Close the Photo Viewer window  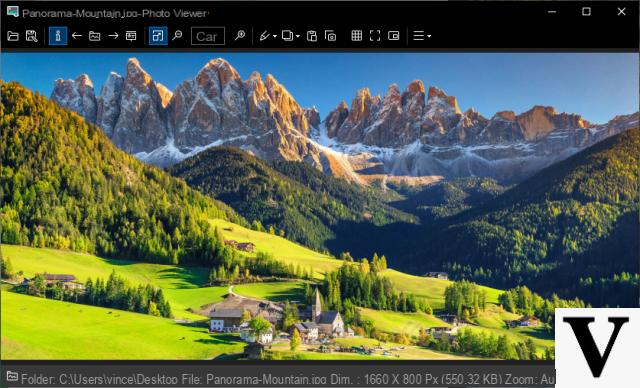pos(621,11)
